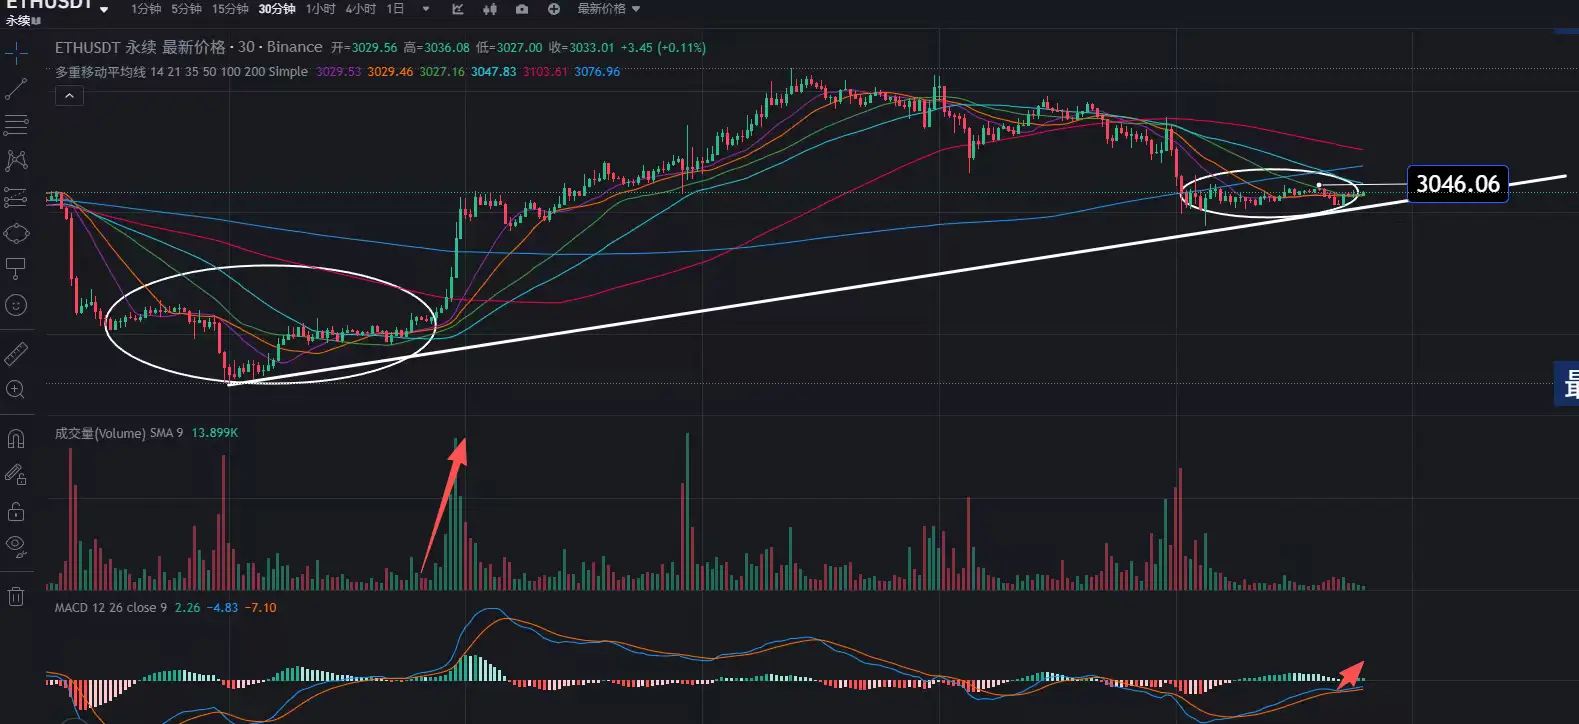1579x724 pixels.
Task: Click the MACD 12 26 close 9 label
Action: pyautogui.click(x=111, y=607)
